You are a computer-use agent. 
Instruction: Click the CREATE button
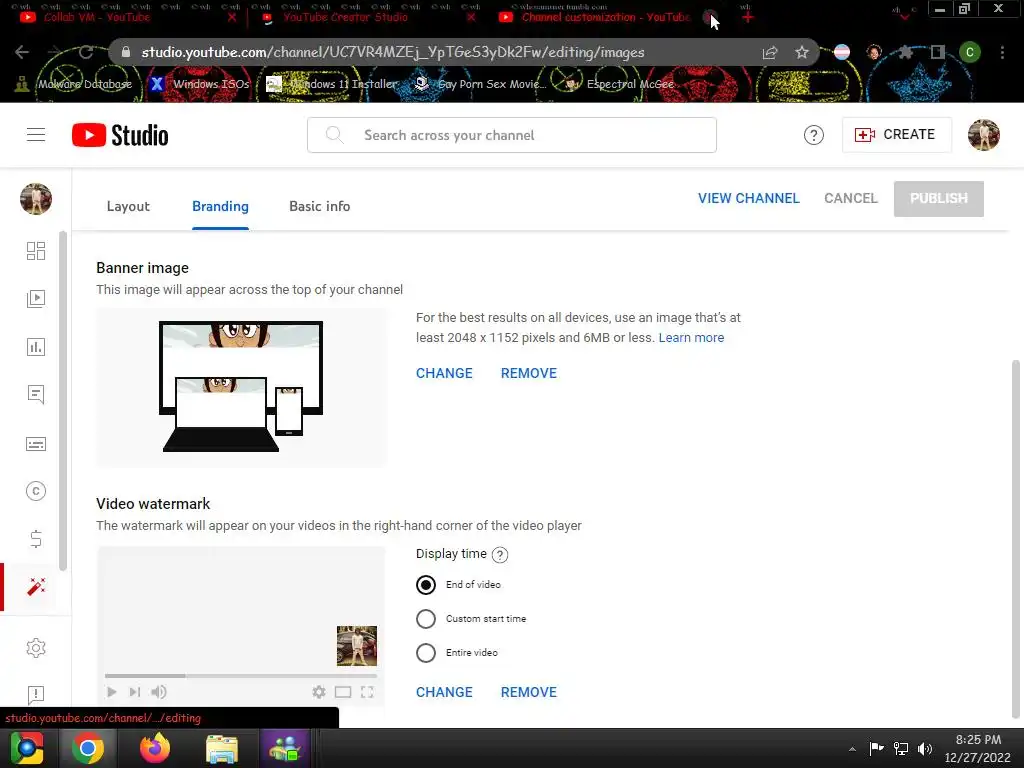(x=896, y=135)
